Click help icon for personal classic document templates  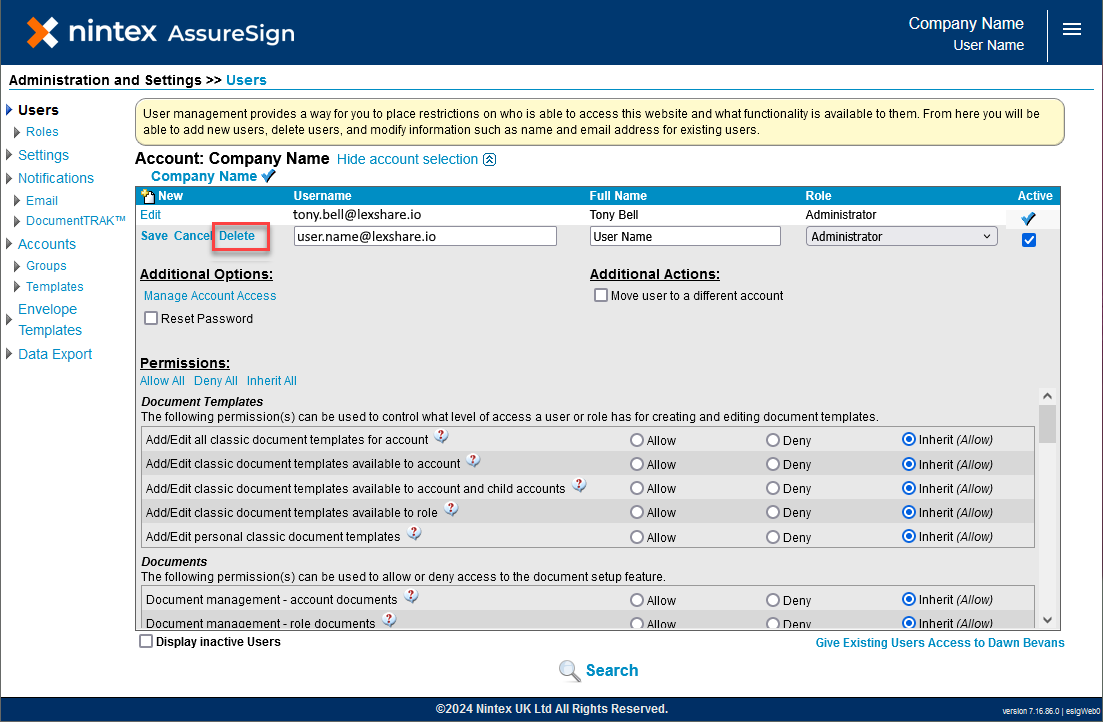[414, 535]
